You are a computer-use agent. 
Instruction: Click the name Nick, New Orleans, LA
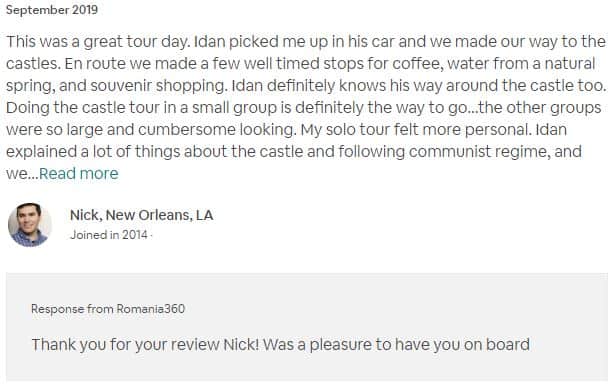(x=142, y=215)
